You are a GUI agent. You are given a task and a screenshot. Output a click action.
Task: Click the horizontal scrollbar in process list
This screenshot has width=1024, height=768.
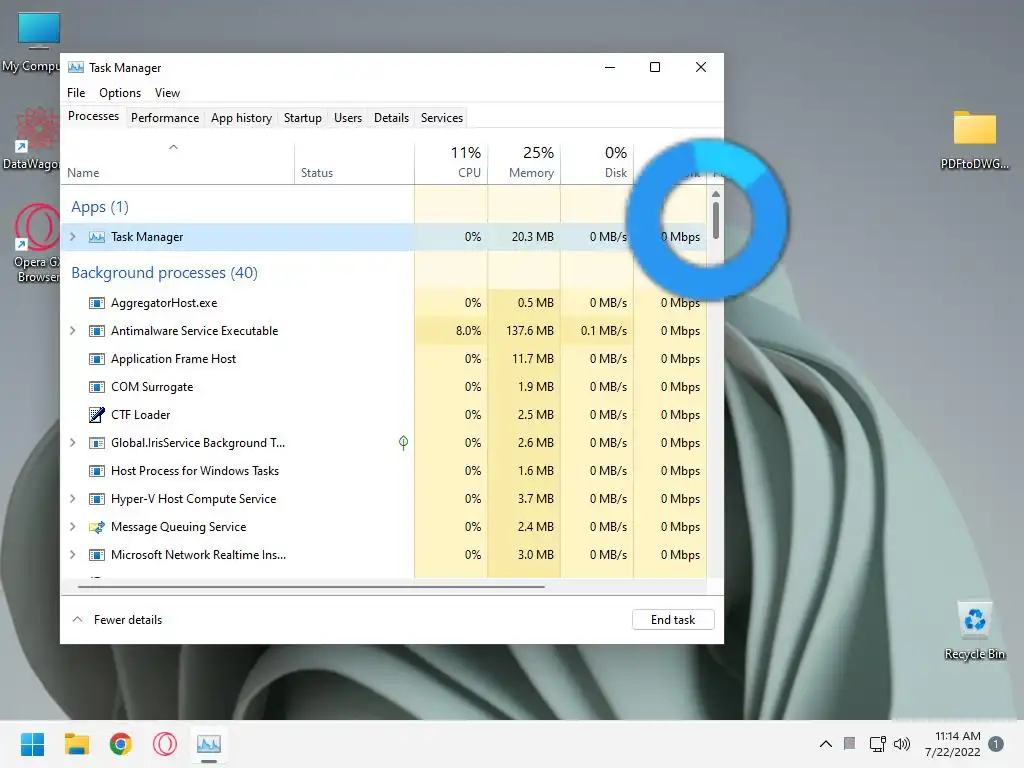[311, 587]
